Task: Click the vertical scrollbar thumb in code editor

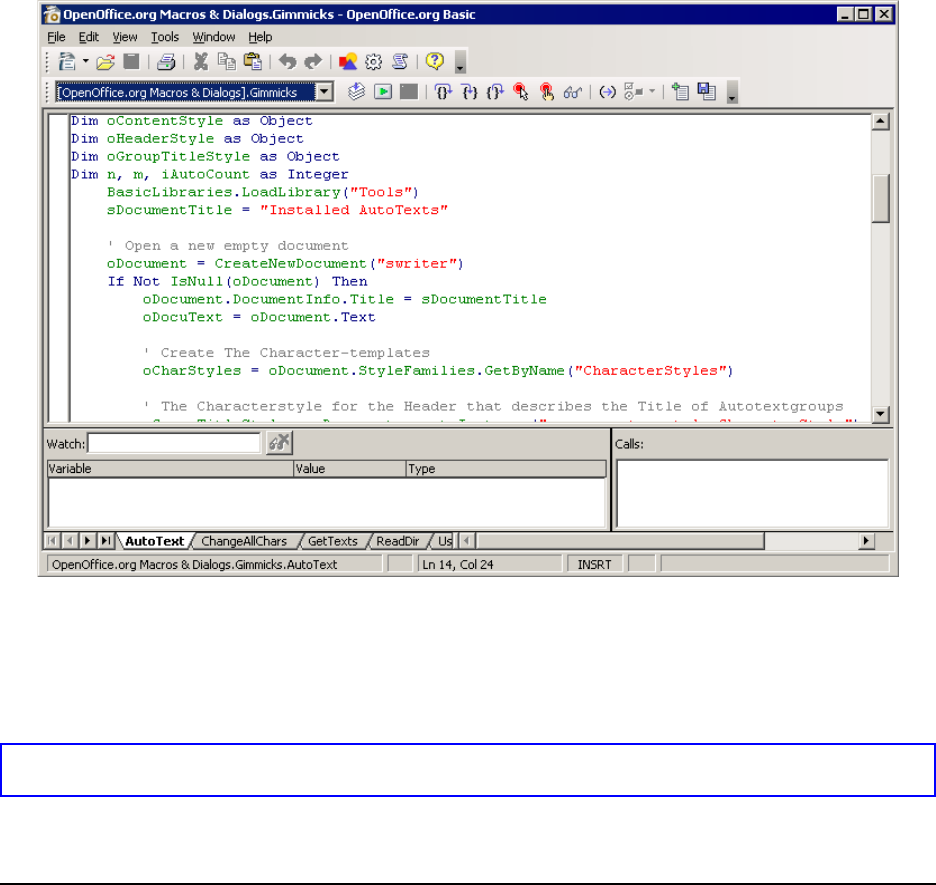Action: pos(880,198)
